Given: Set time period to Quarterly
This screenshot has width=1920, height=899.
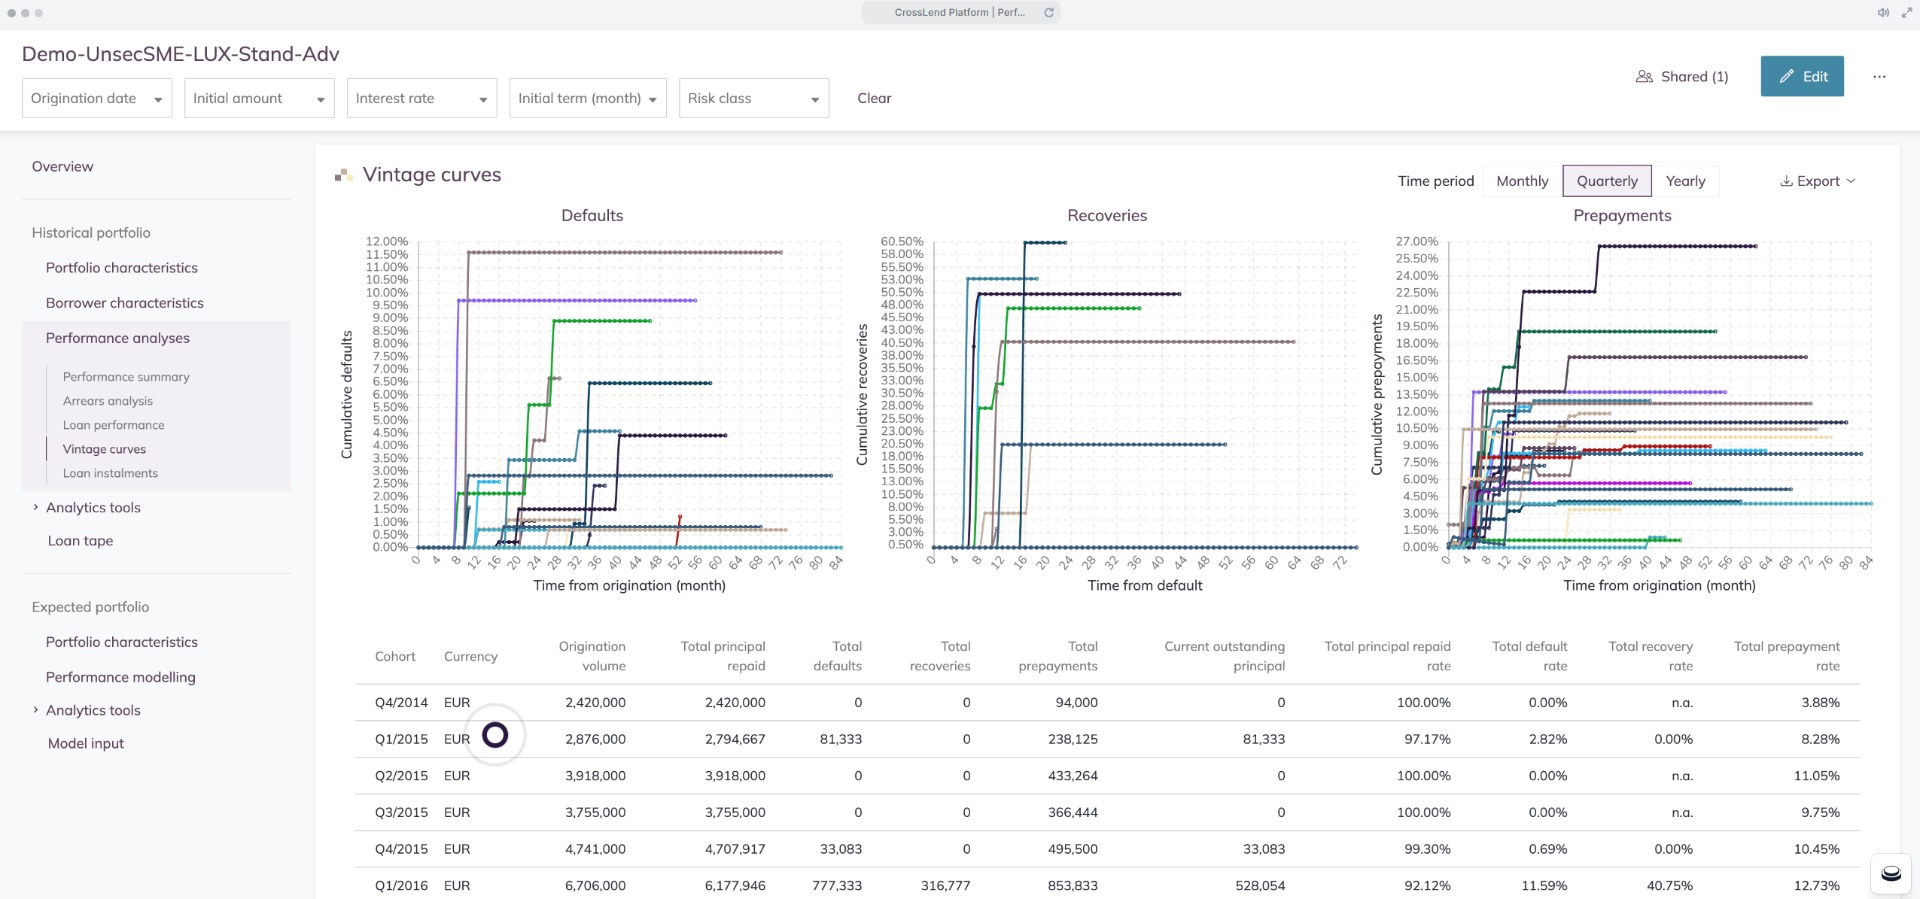Looking at the screenshot, I should pos(1607,181).
